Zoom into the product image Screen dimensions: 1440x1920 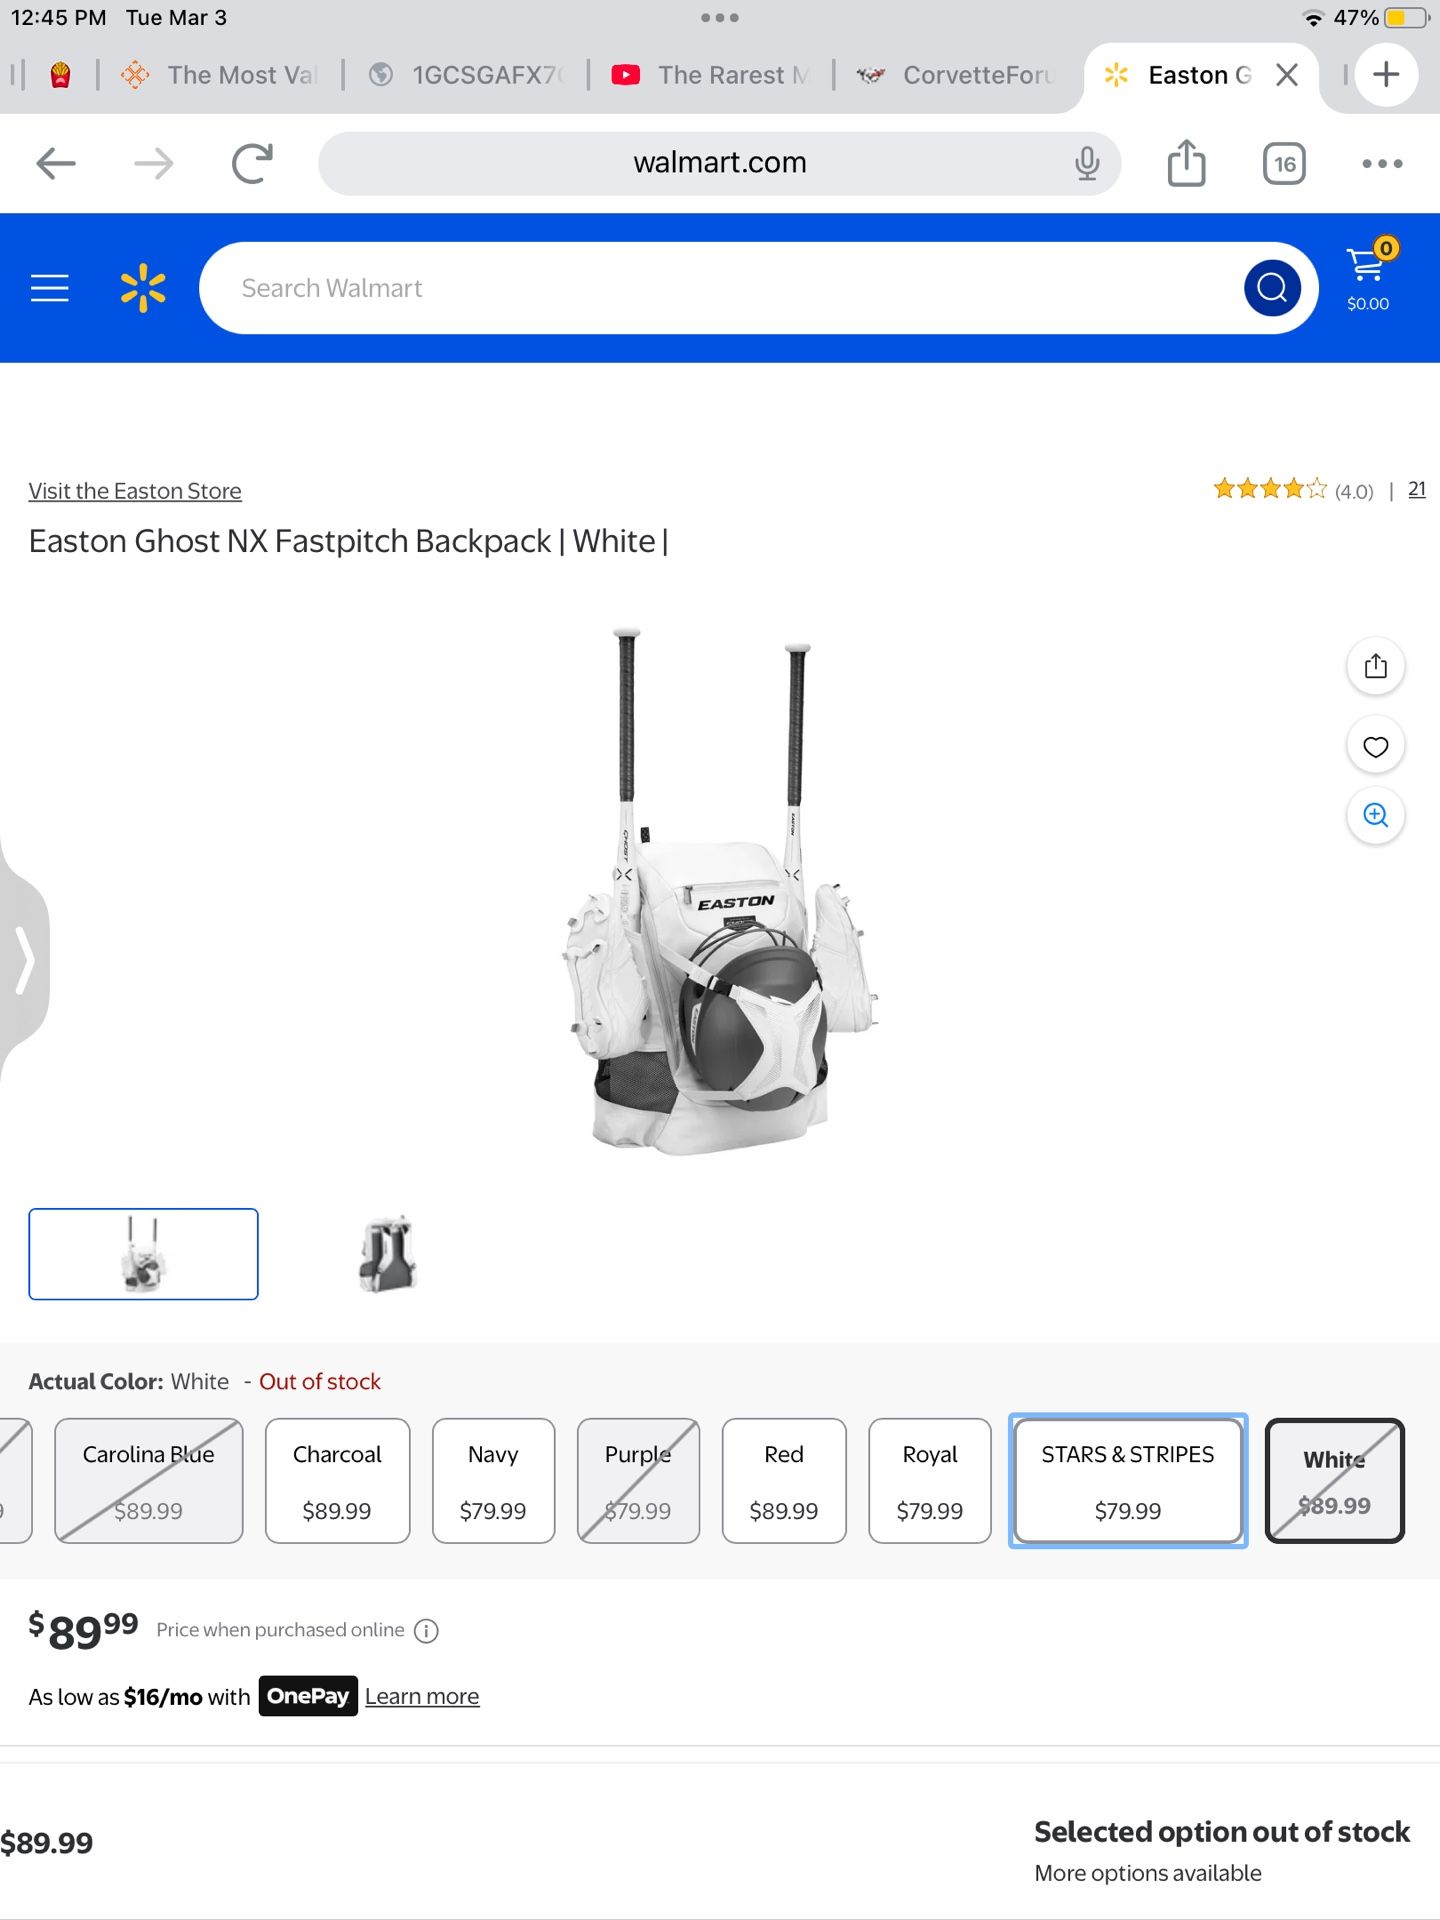(1375, 815)
